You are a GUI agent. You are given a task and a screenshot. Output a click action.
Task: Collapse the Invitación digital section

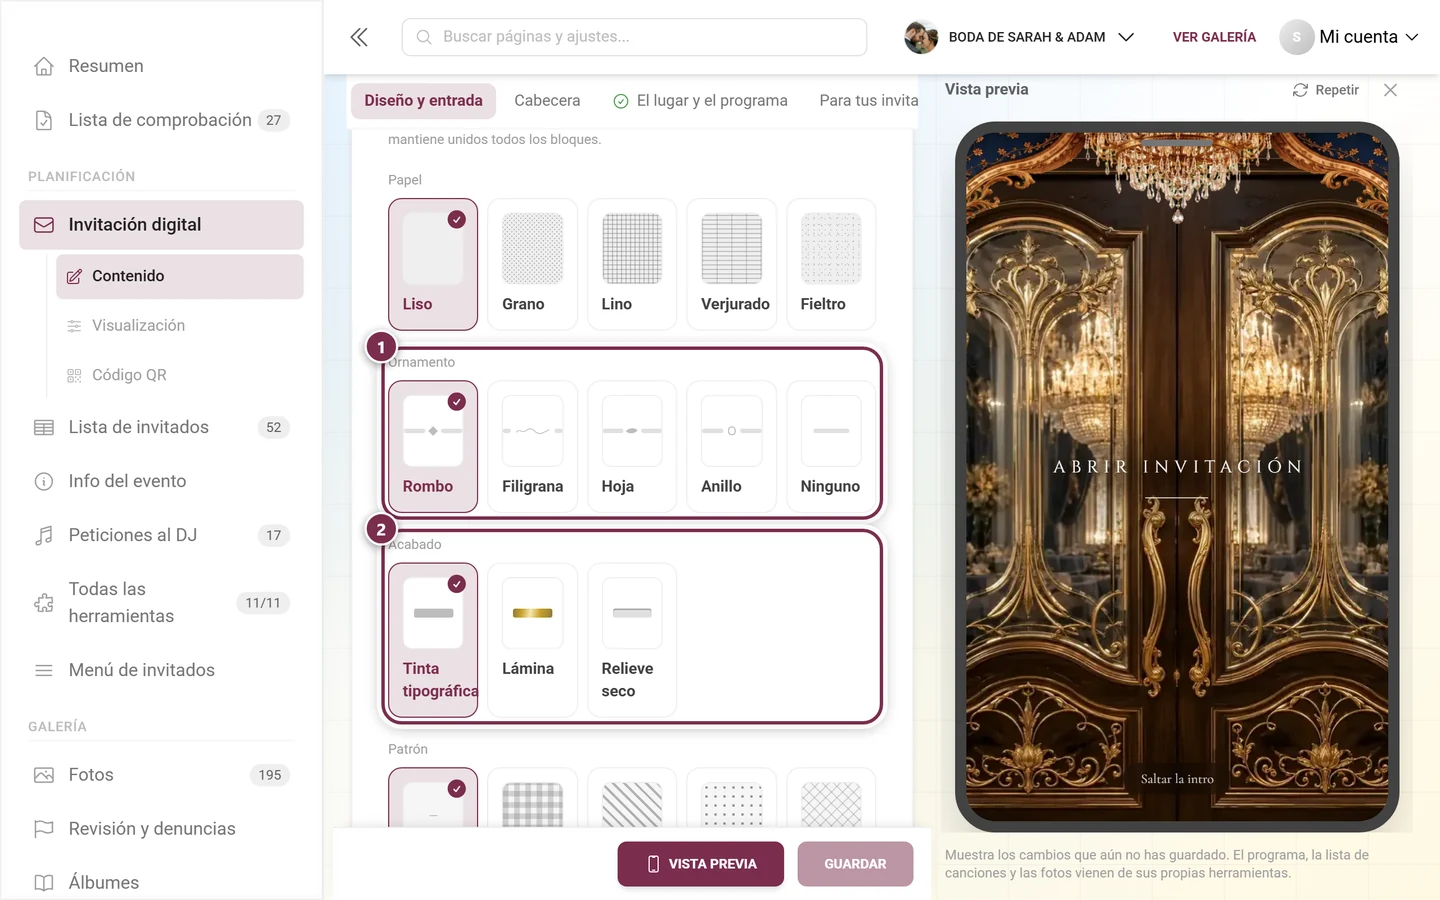coord(161,225)
